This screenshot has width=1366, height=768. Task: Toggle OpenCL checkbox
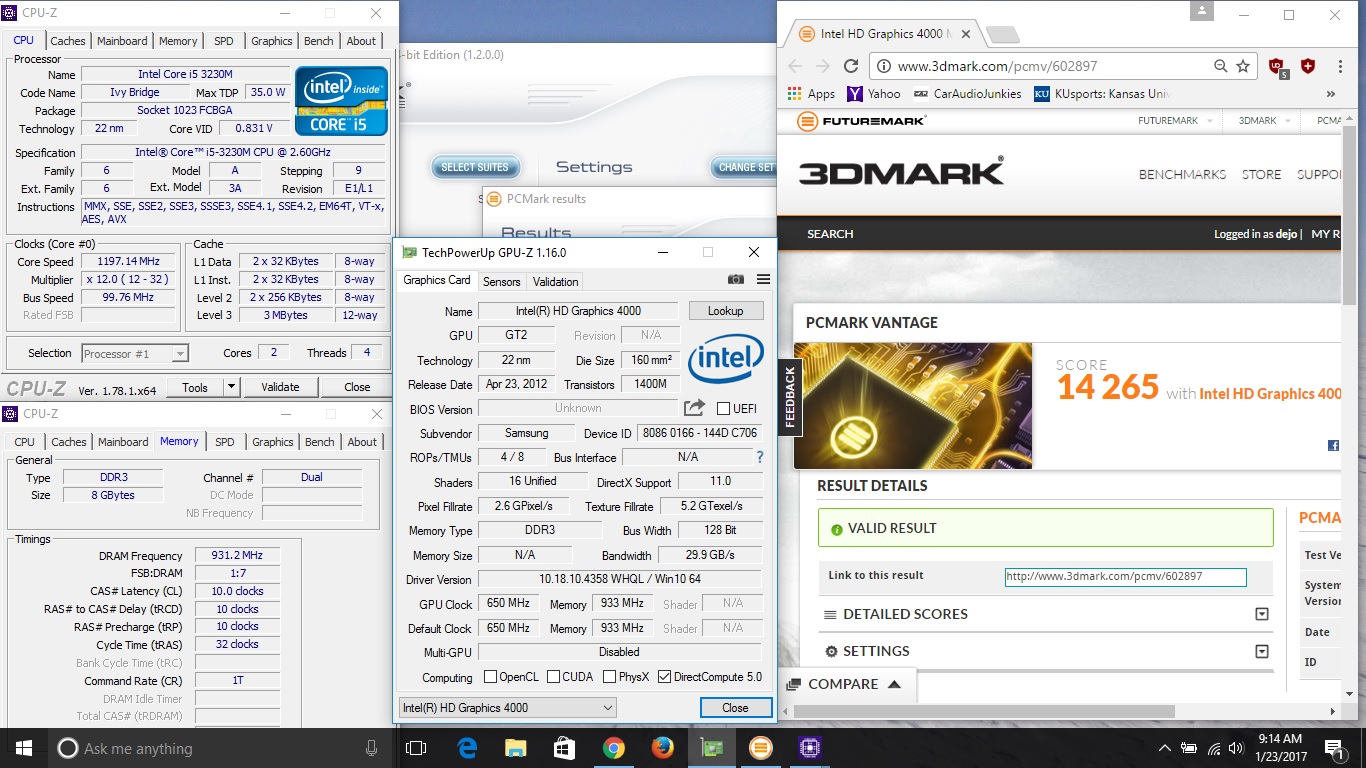click(x=490, y=677)
